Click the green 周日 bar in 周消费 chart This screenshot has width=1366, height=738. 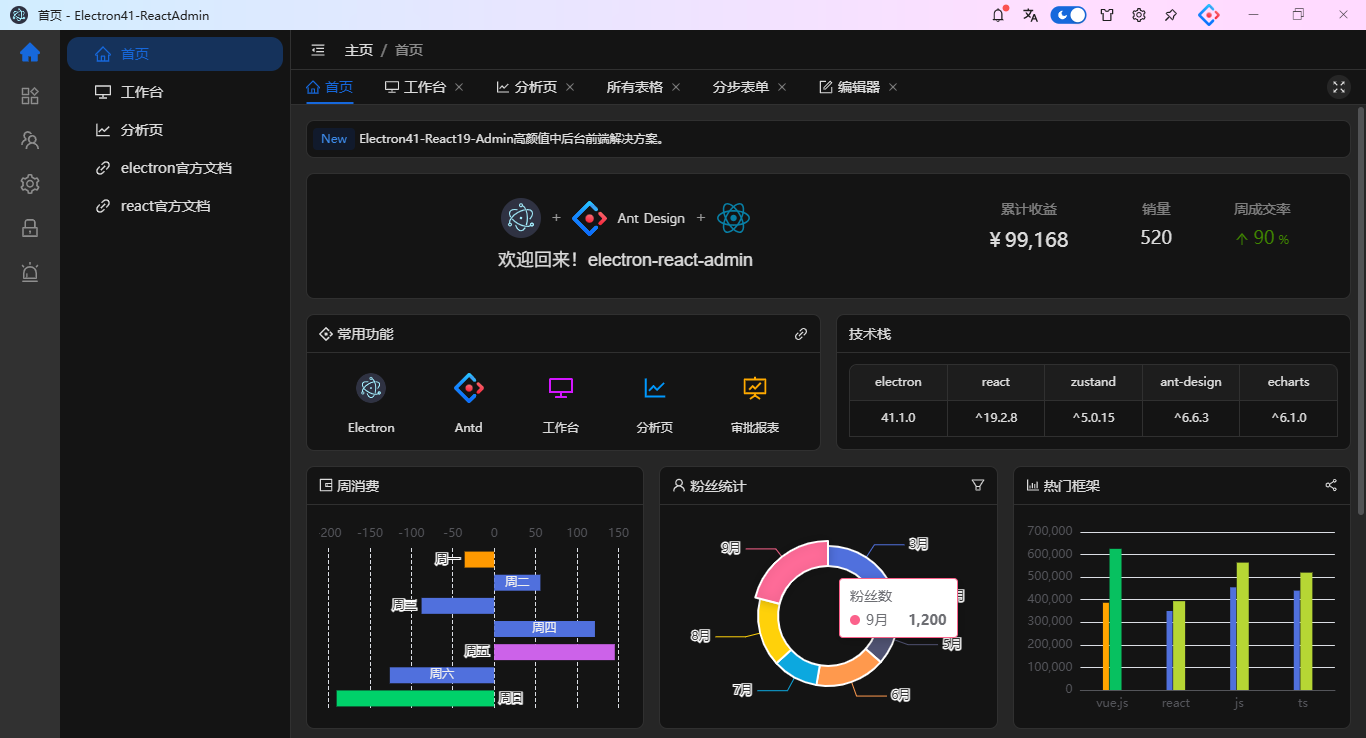(x=415, y=698)
